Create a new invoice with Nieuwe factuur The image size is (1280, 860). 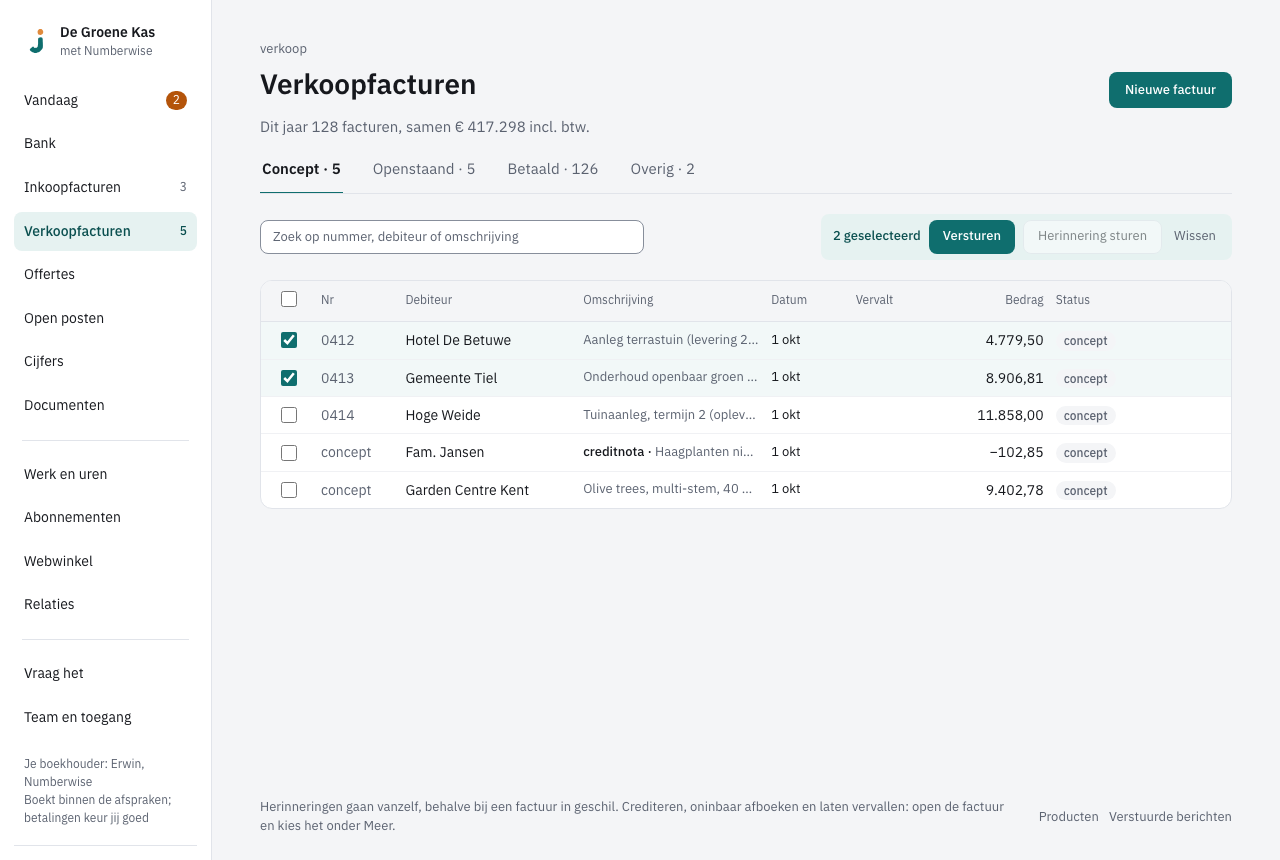pyautogui.click(x=1170, y=90)
